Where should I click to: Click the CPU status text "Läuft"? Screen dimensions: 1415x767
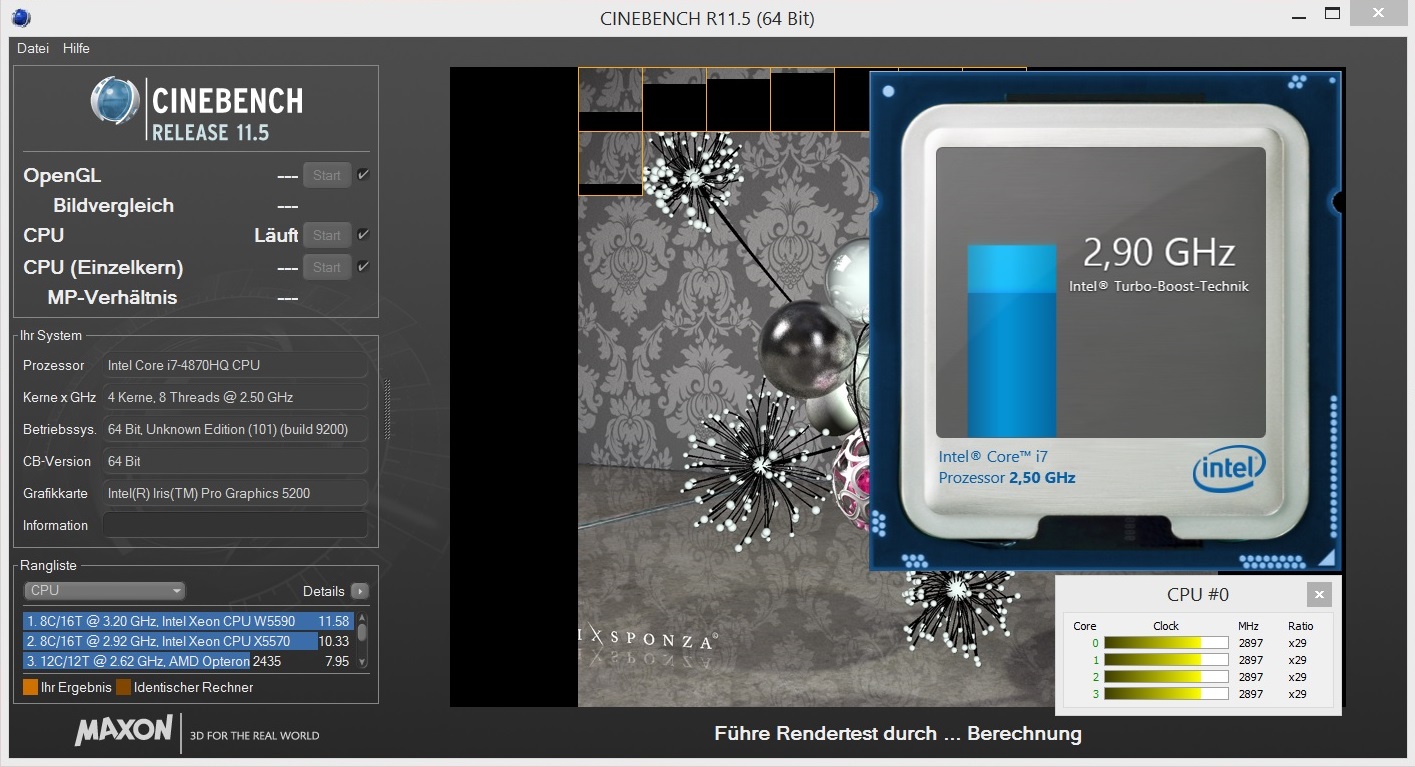click(x=276, y=235)
